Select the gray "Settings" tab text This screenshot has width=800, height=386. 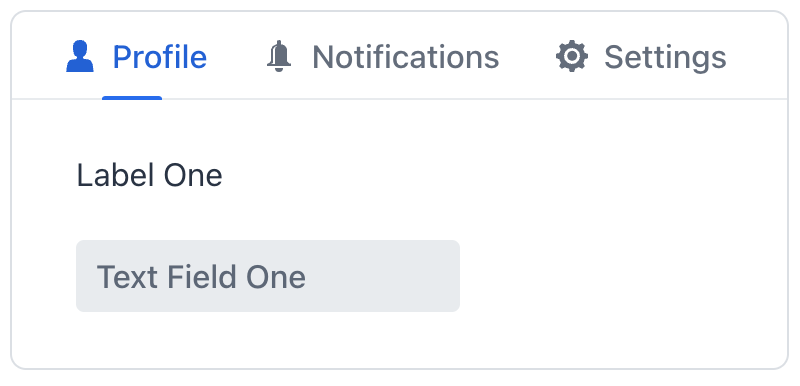665,58
